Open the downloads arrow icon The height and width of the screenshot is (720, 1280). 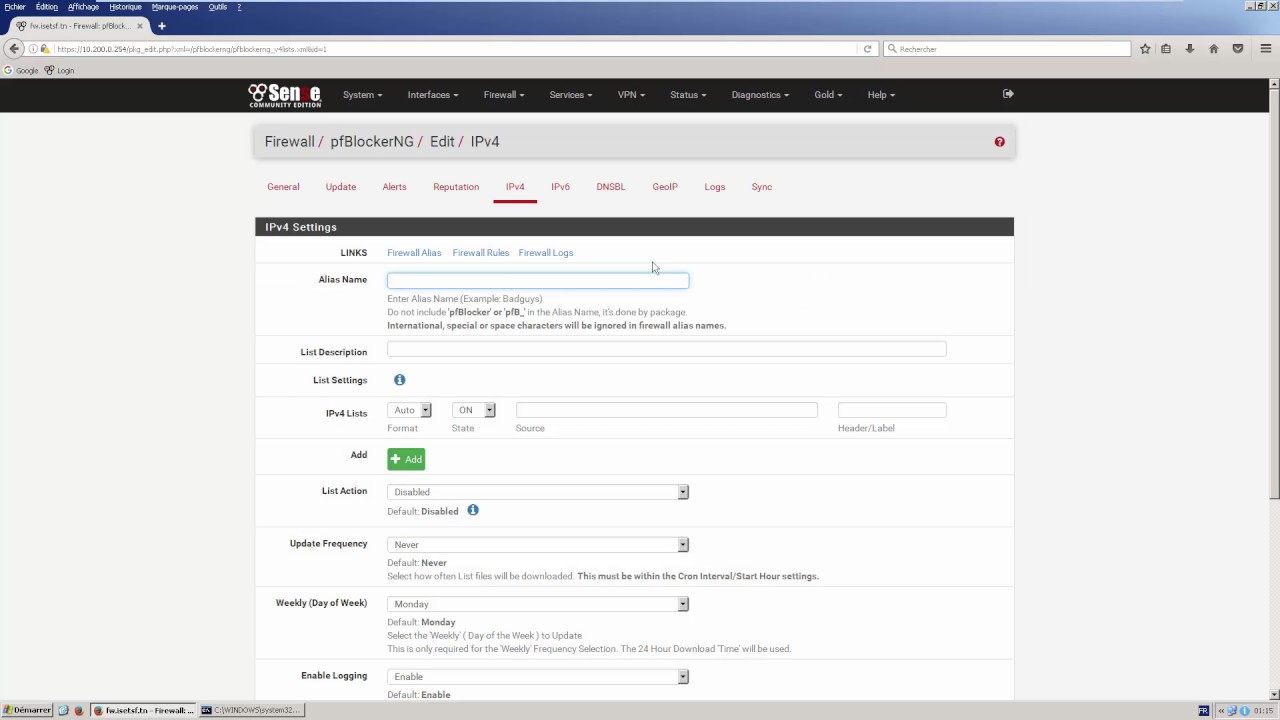(1190, 49)
